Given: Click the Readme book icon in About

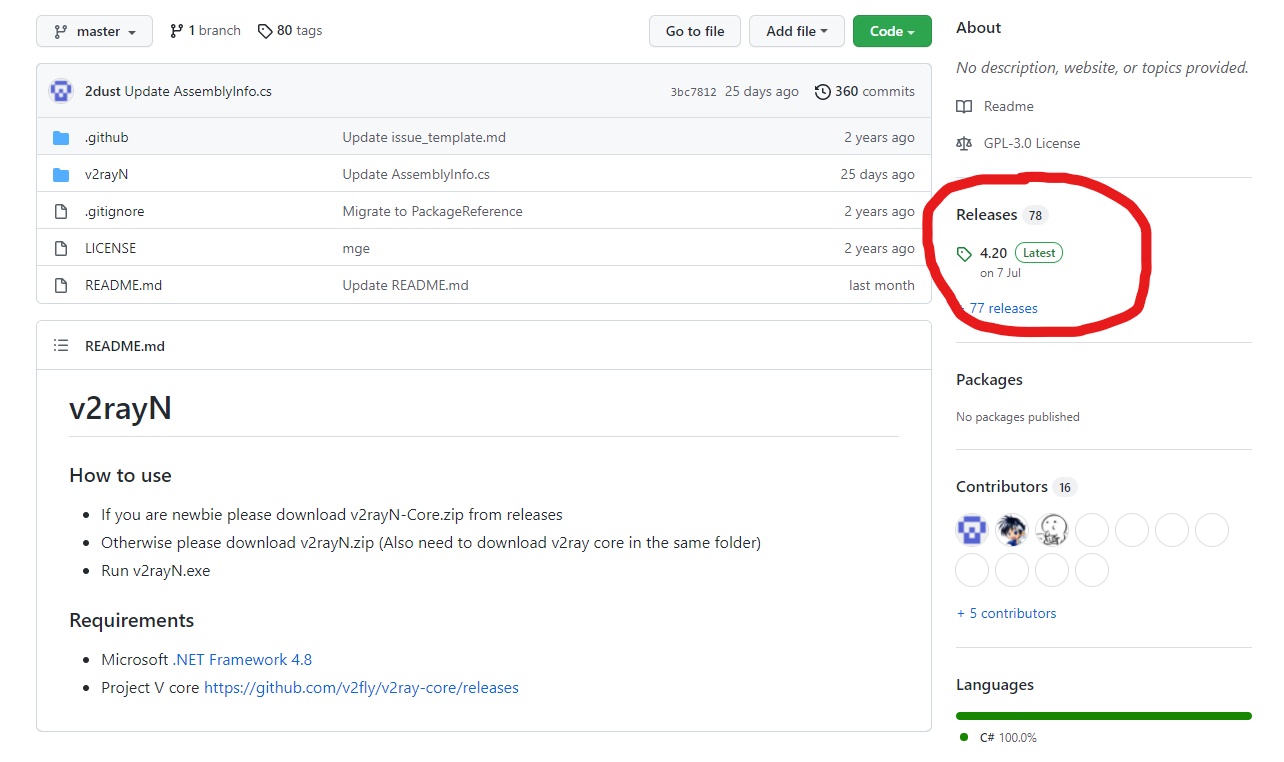Looking at the screenshot, I should tap(964, 106).
